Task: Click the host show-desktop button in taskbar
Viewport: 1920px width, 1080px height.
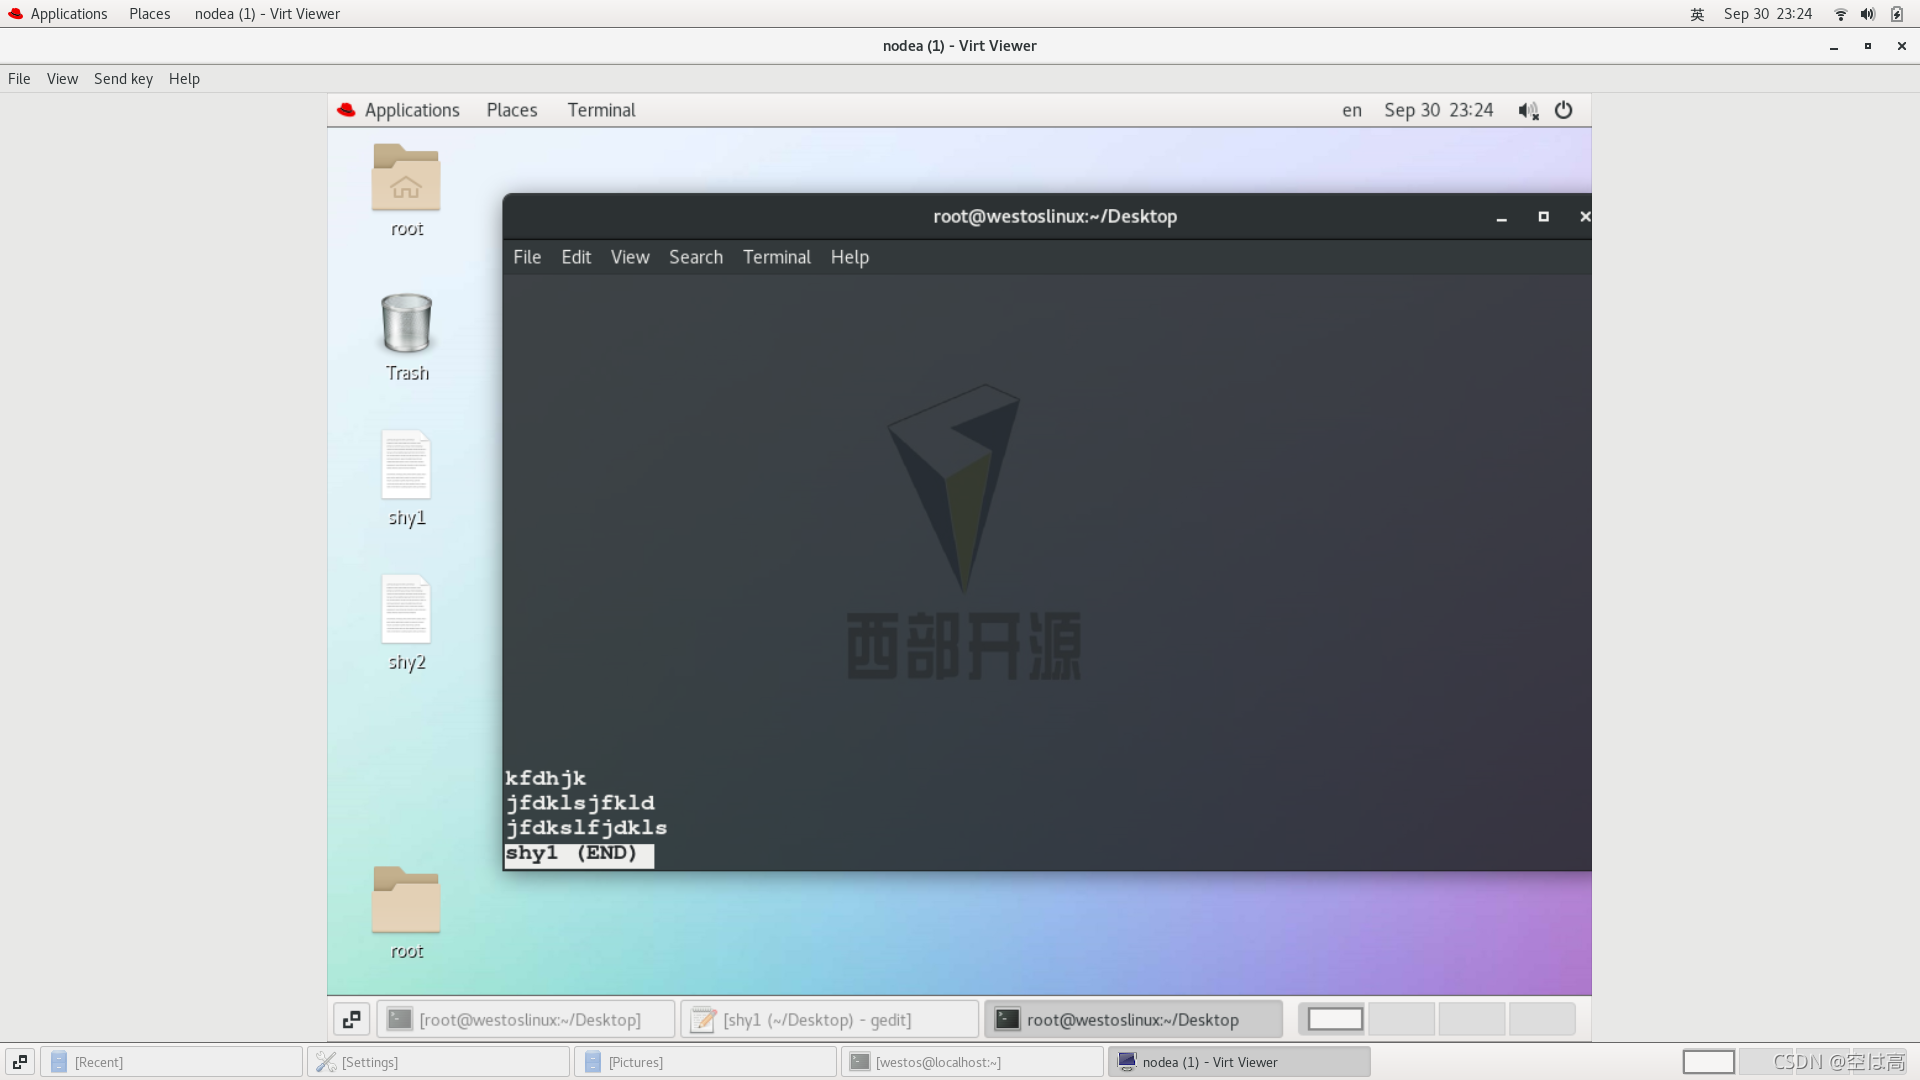Action: [20, 1062]
